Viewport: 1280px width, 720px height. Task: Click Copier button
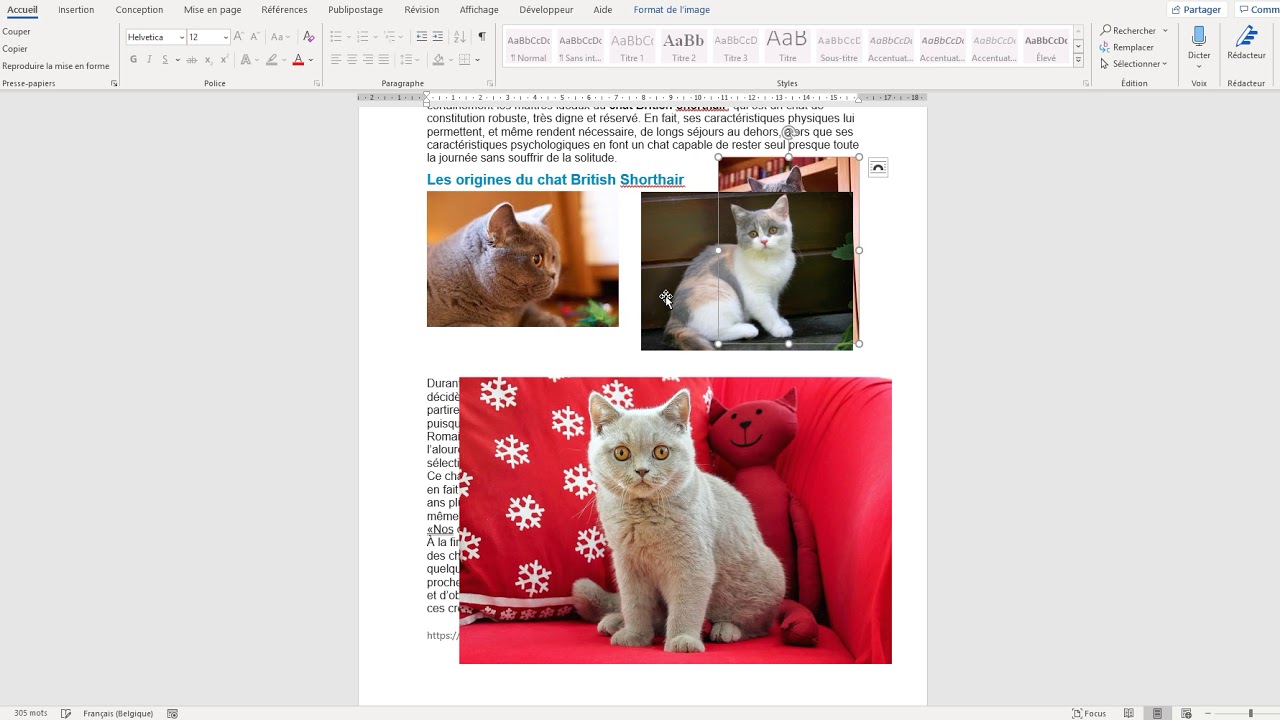15,48
